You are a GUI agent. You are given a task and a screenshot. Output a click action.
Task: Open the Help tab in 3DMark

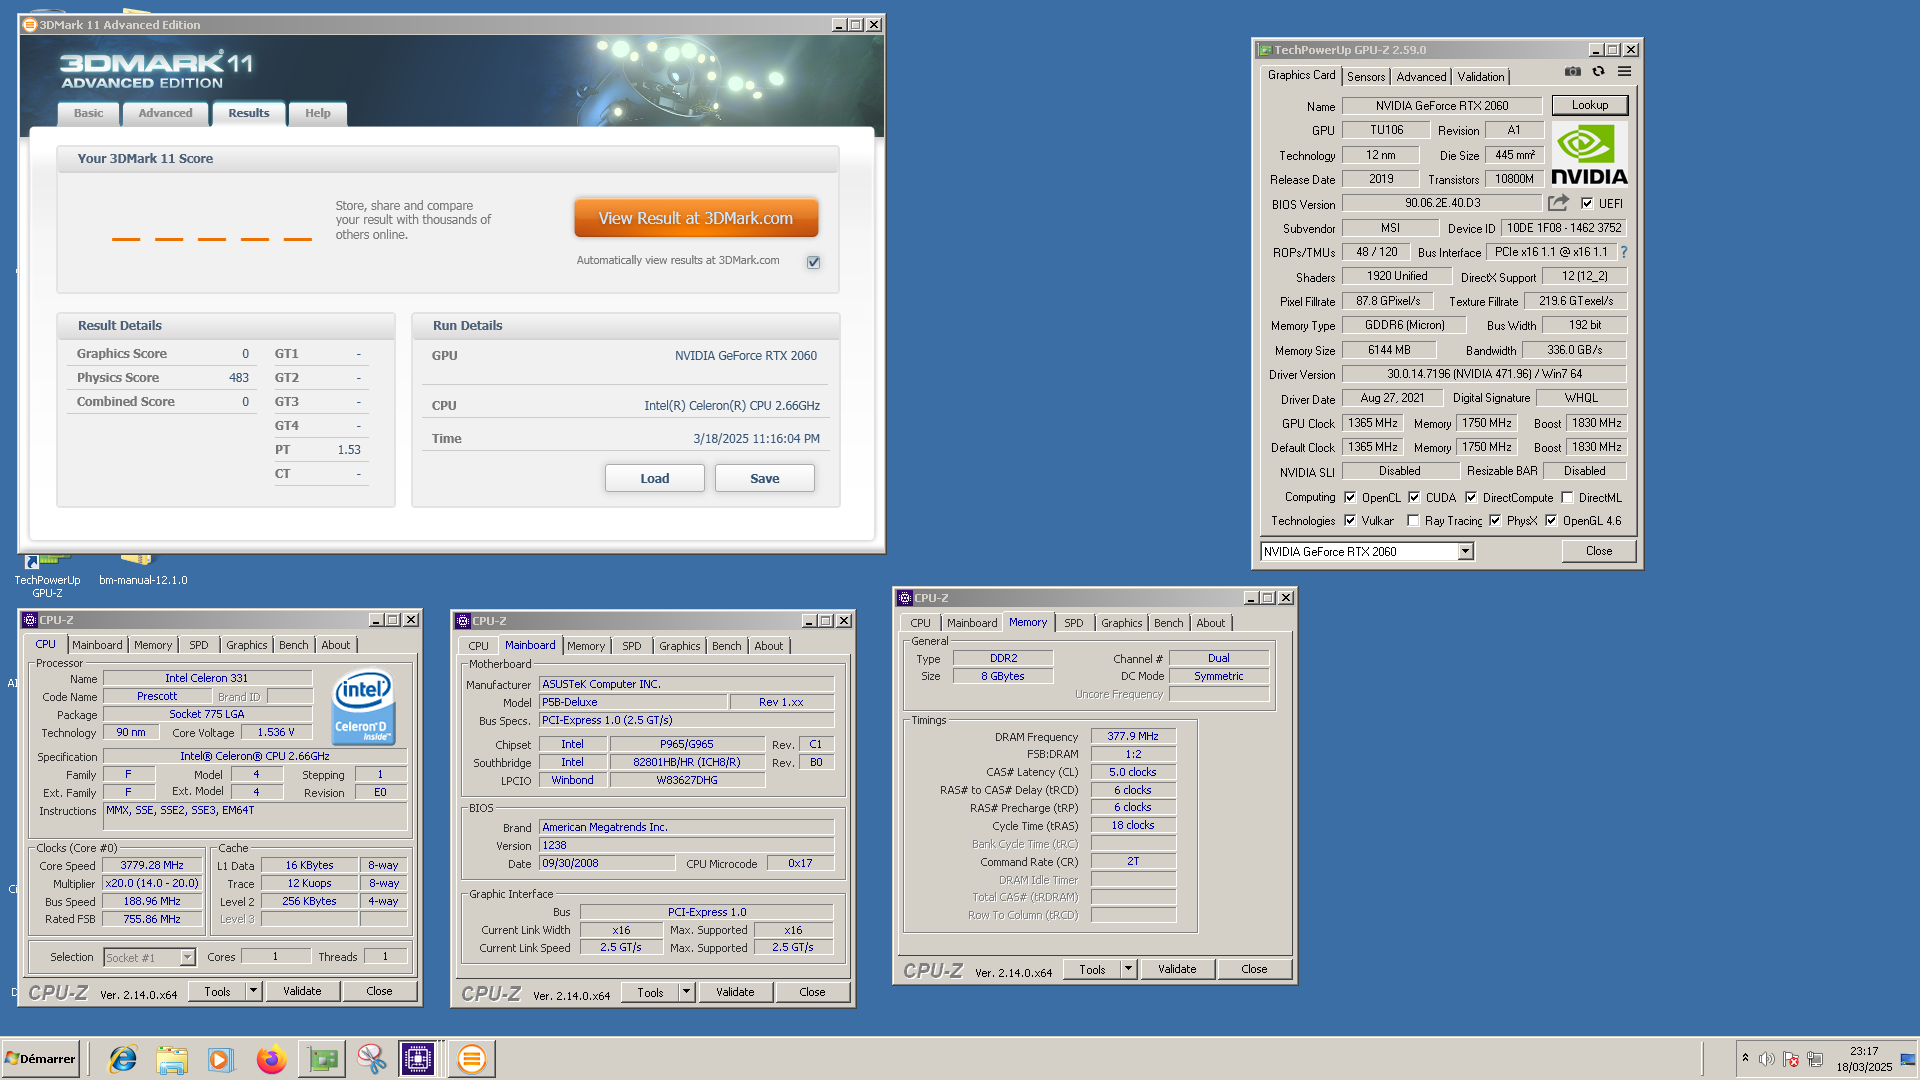coord(317,113)
